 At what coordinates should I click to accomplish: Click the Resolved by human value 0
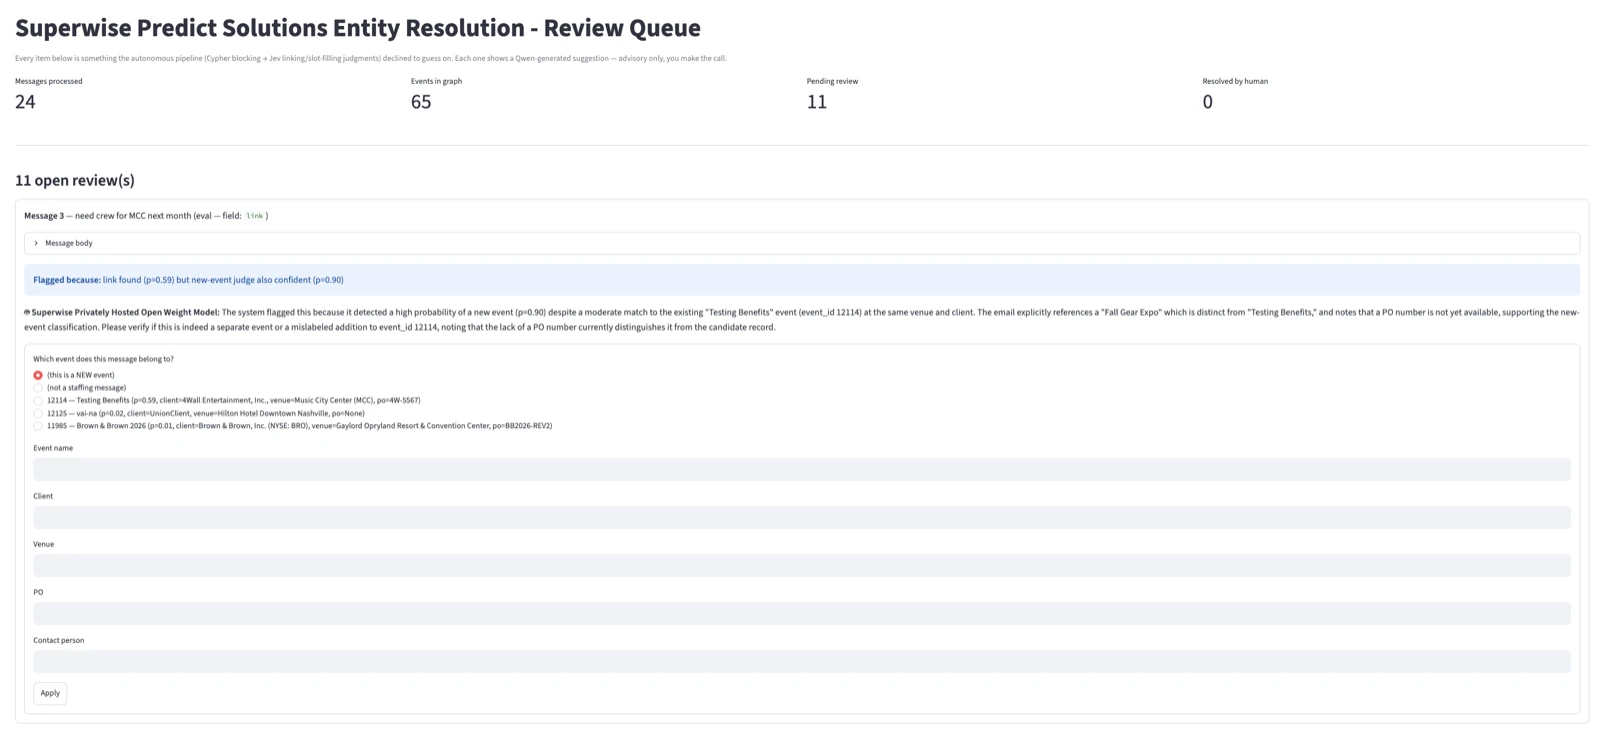click(x=1208, y=101)
